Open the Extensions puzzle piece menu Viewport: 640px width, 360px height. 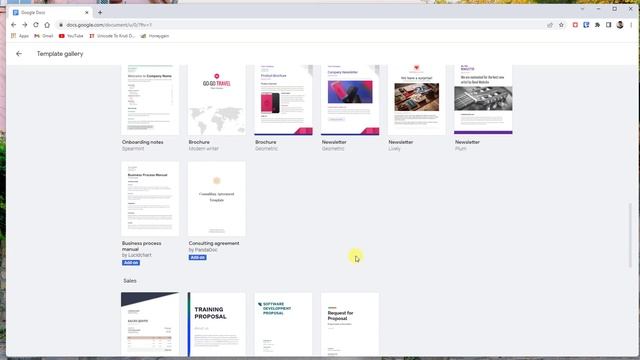pyautogui.click(x=597, y=25)
